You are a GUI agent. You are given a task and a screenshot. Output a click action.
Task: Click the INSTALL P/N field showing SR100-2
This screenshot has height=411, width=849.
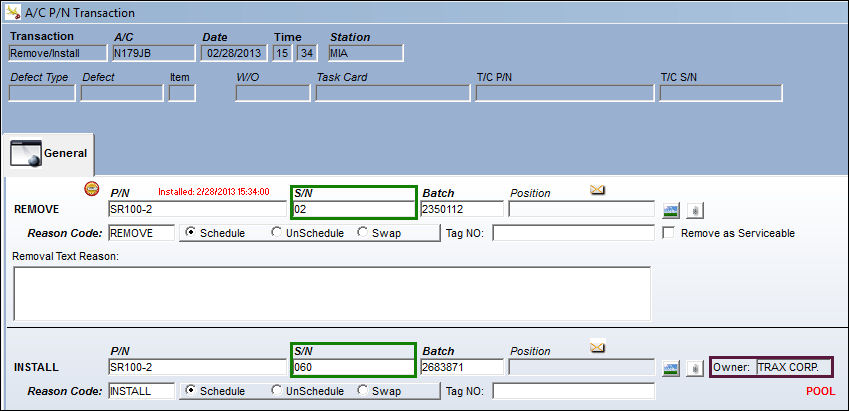197,367
